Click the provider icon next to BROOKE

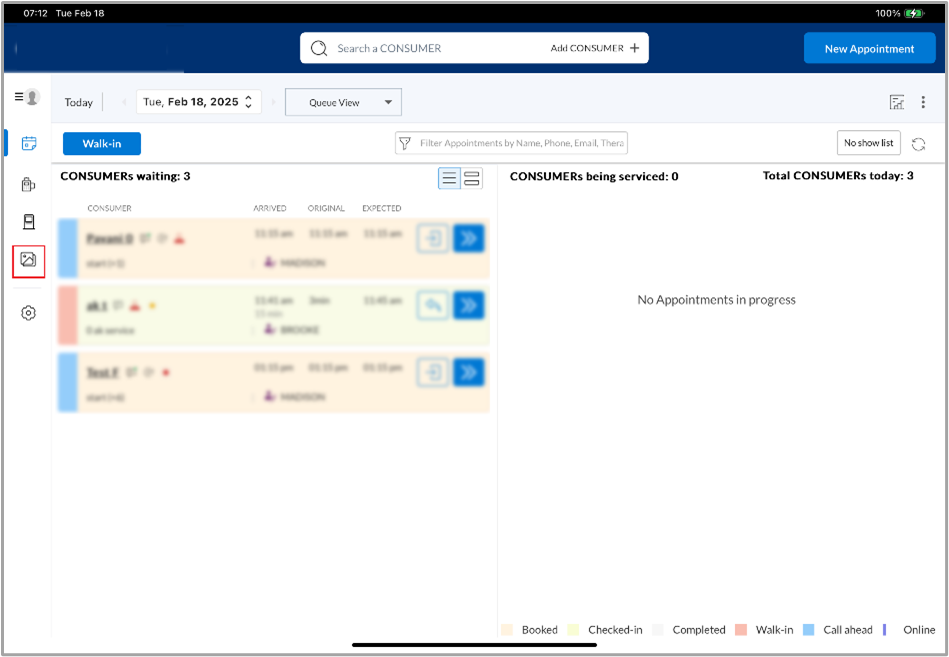point(270,330)
